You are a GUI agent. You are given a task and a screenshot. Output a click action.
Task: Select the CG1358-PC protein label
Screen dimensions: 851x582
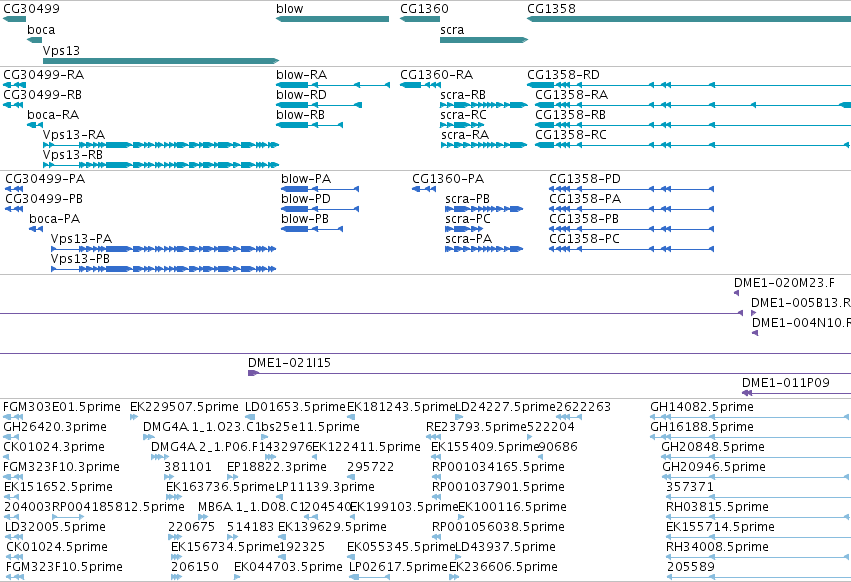(x=585, y=239)
